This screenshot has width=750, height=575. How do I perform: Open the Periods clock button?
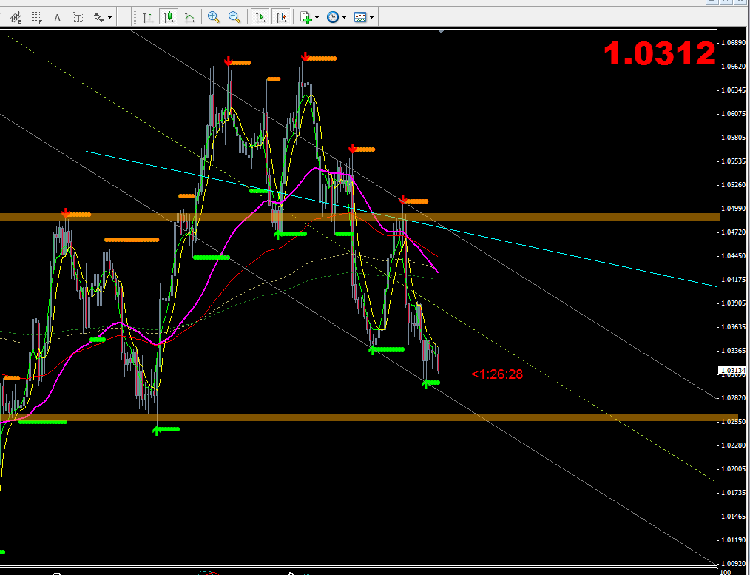pos(333,18)
